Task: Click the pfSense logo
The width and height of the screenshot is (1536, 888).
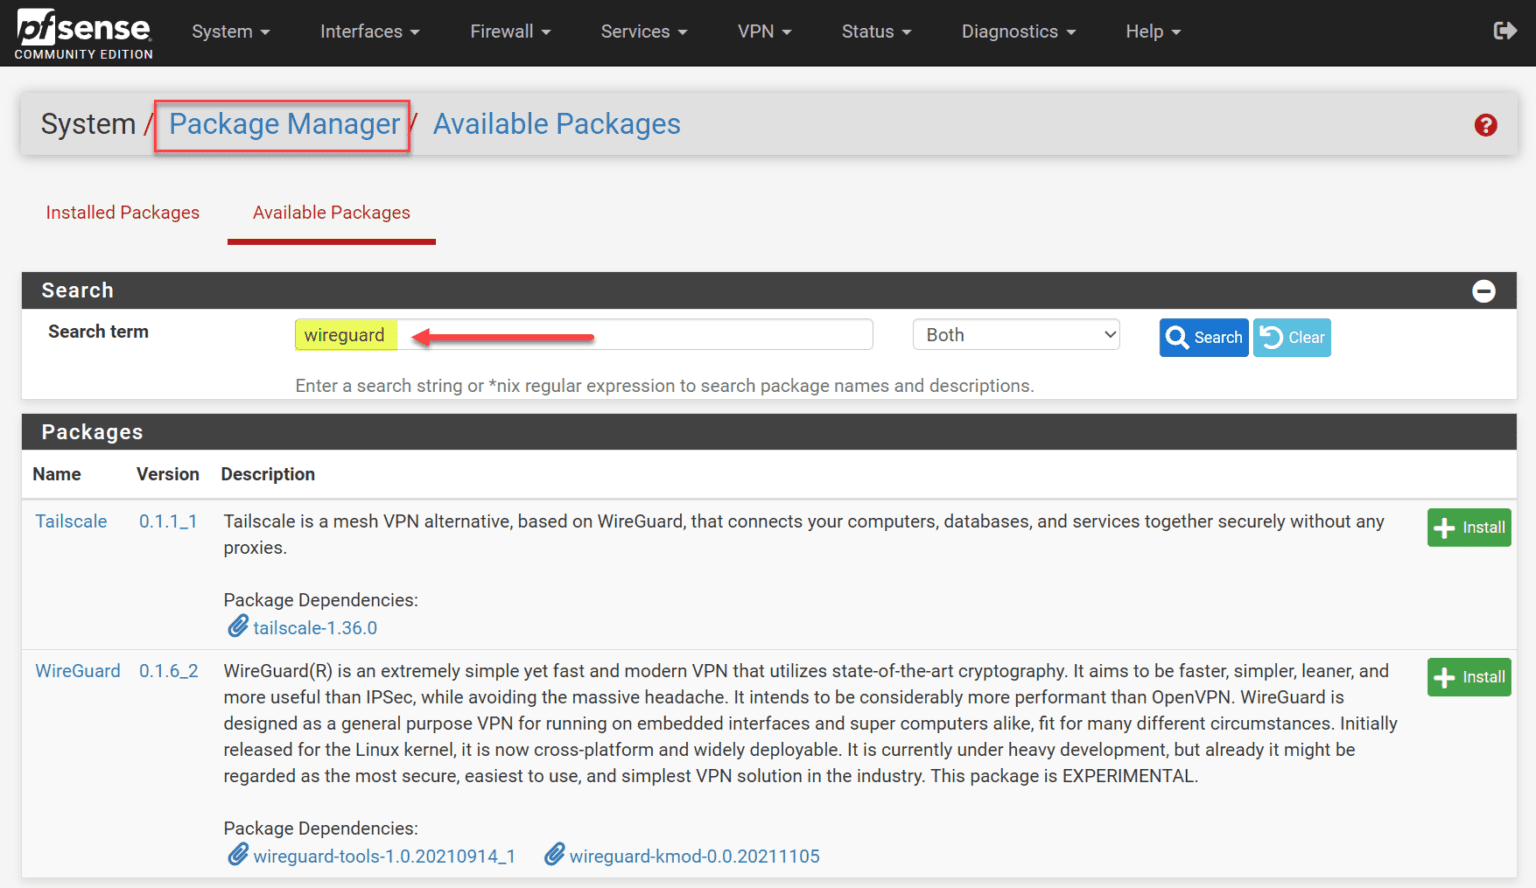Action: coord(83,25)
